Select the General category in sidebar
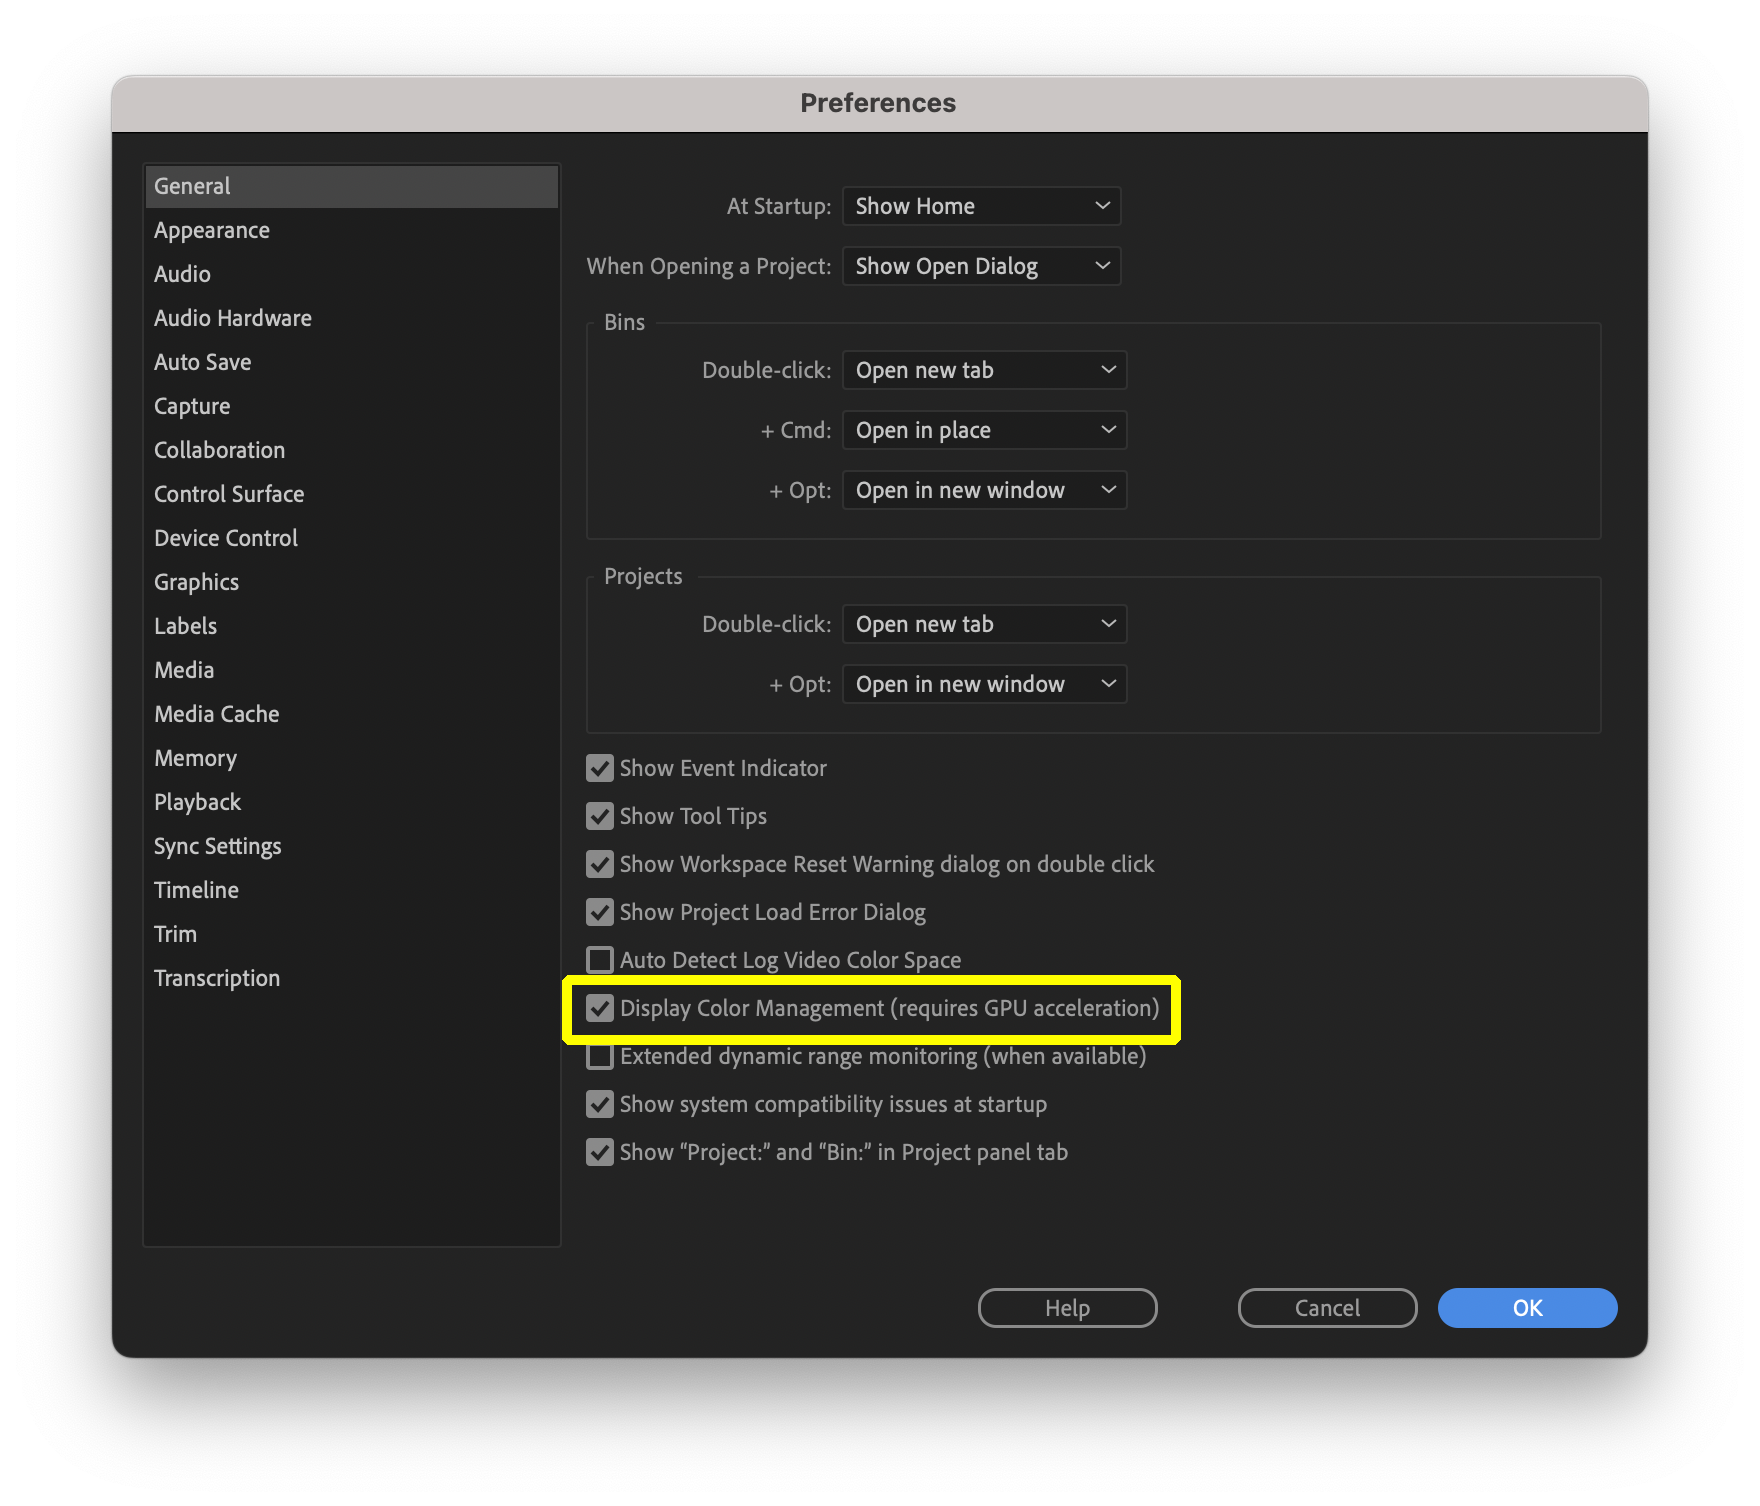The height and width of the screenshot is (1506, 1760). (x=351, y=186)
